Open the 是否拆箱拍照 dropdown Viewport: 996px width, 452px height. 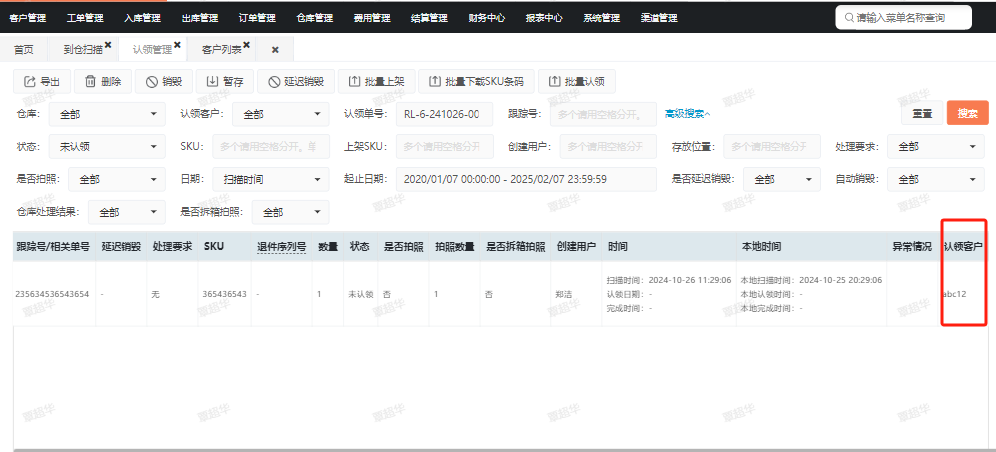[x=291, y=212]
